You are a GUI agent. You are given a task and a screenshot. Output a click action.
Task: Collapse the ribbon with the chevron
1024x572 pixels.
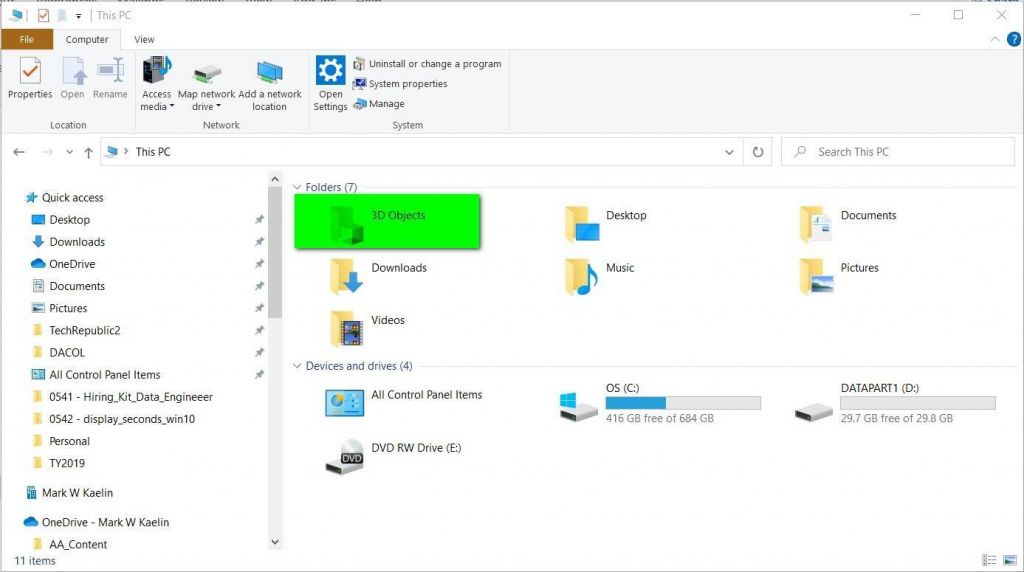click(x=995, y=39)
